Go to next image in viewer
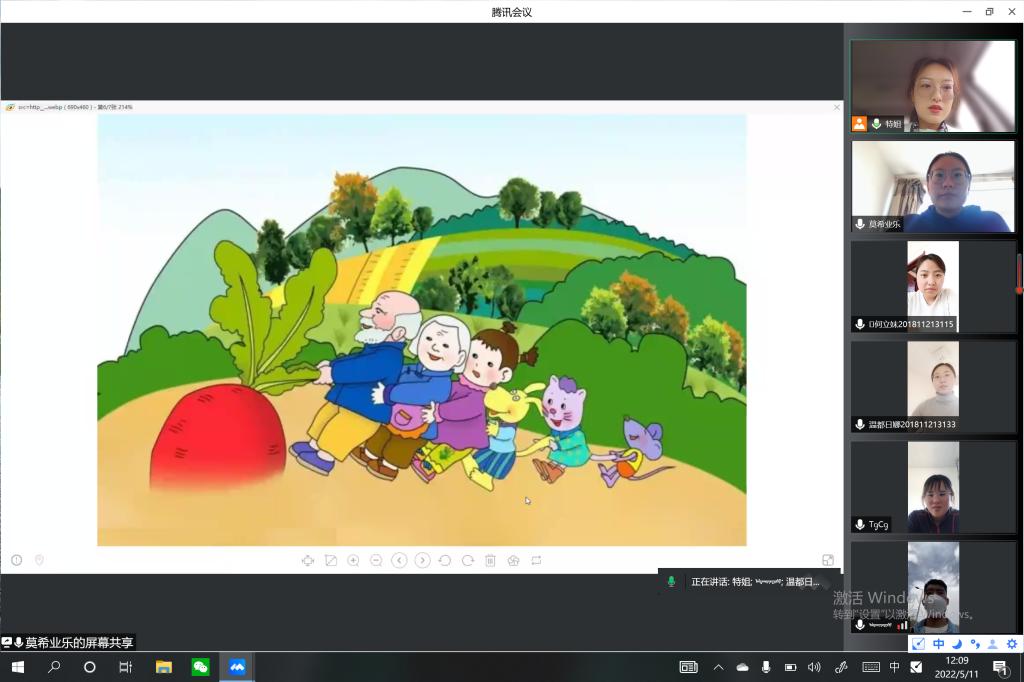Viewport: 1024px width, 682px height. coord(422,560)
